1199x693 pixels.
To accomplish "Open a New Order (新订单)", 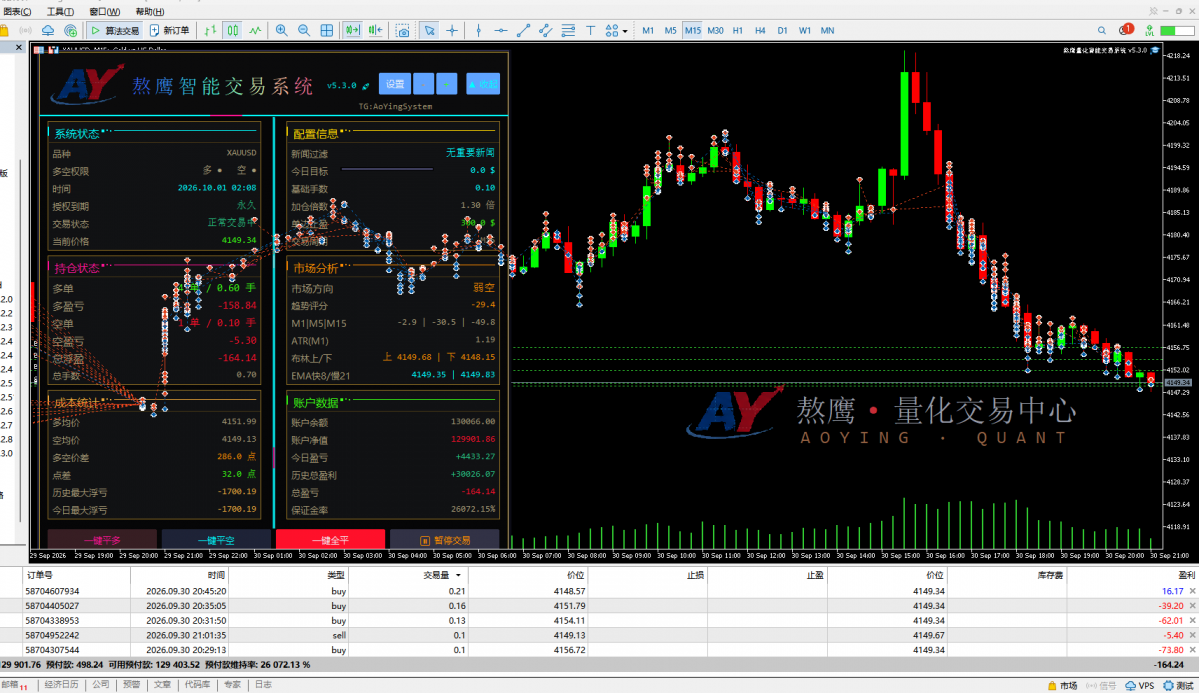I will [x=170, y=31].
